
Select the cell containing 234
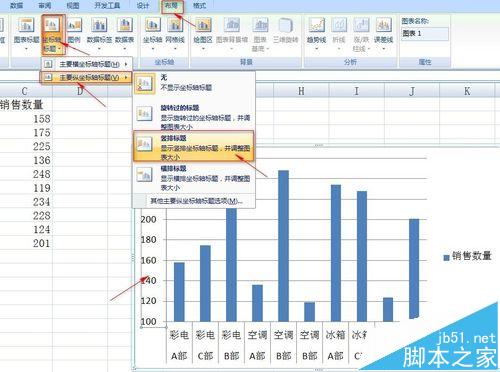coord(26,202)
